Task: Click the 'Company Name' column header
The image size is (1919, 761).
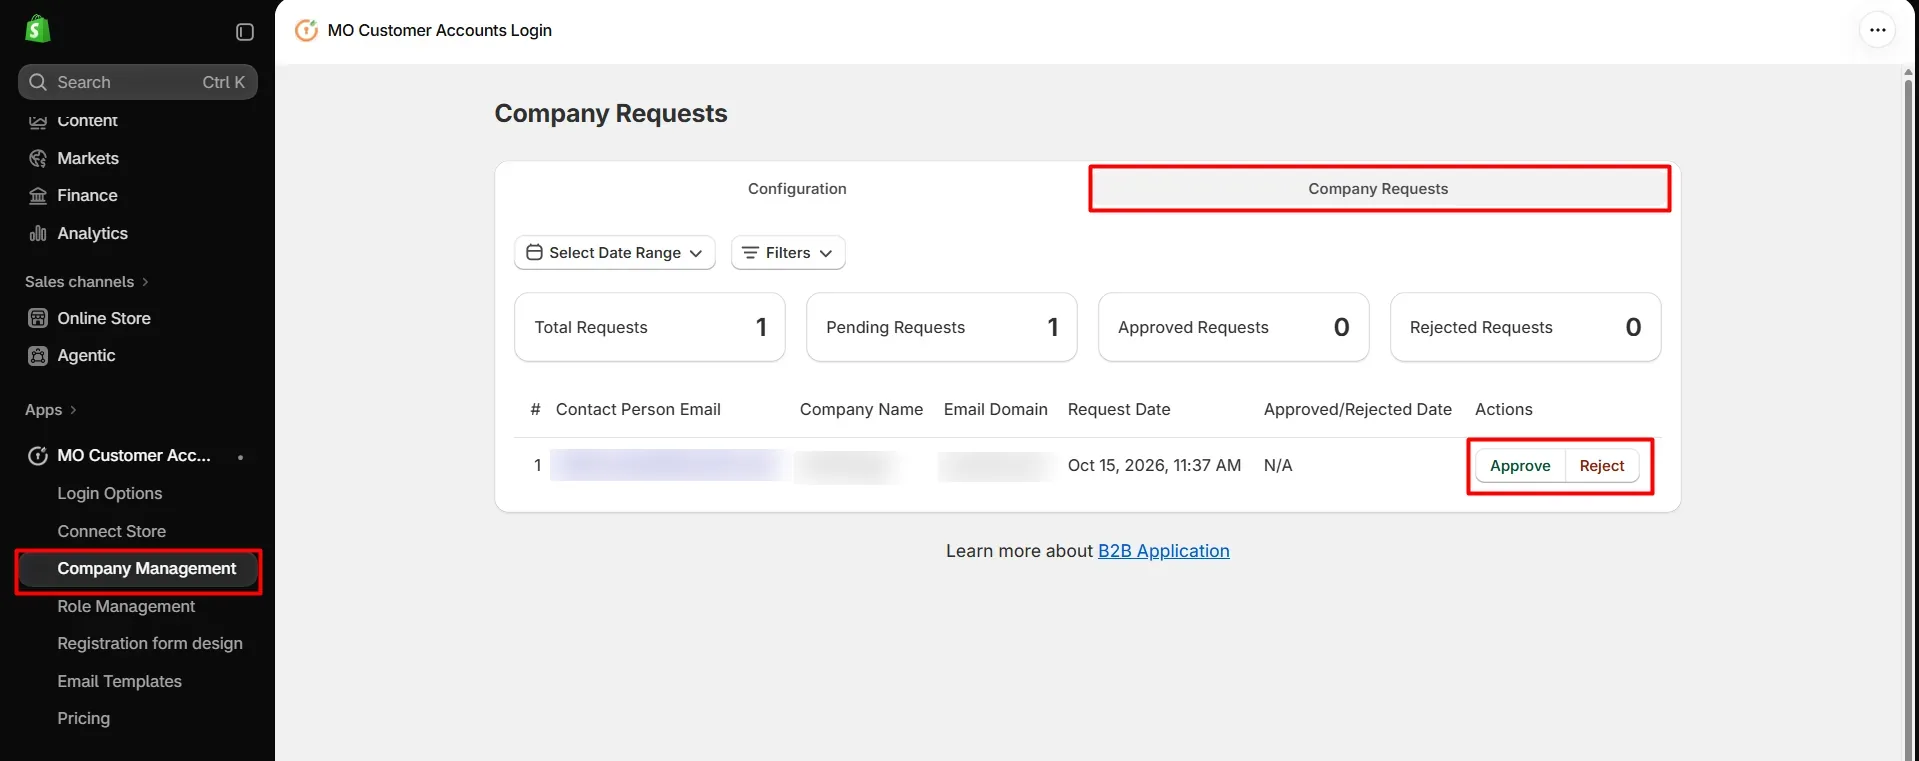Action: pyautogui.click(x=861, y=409)
